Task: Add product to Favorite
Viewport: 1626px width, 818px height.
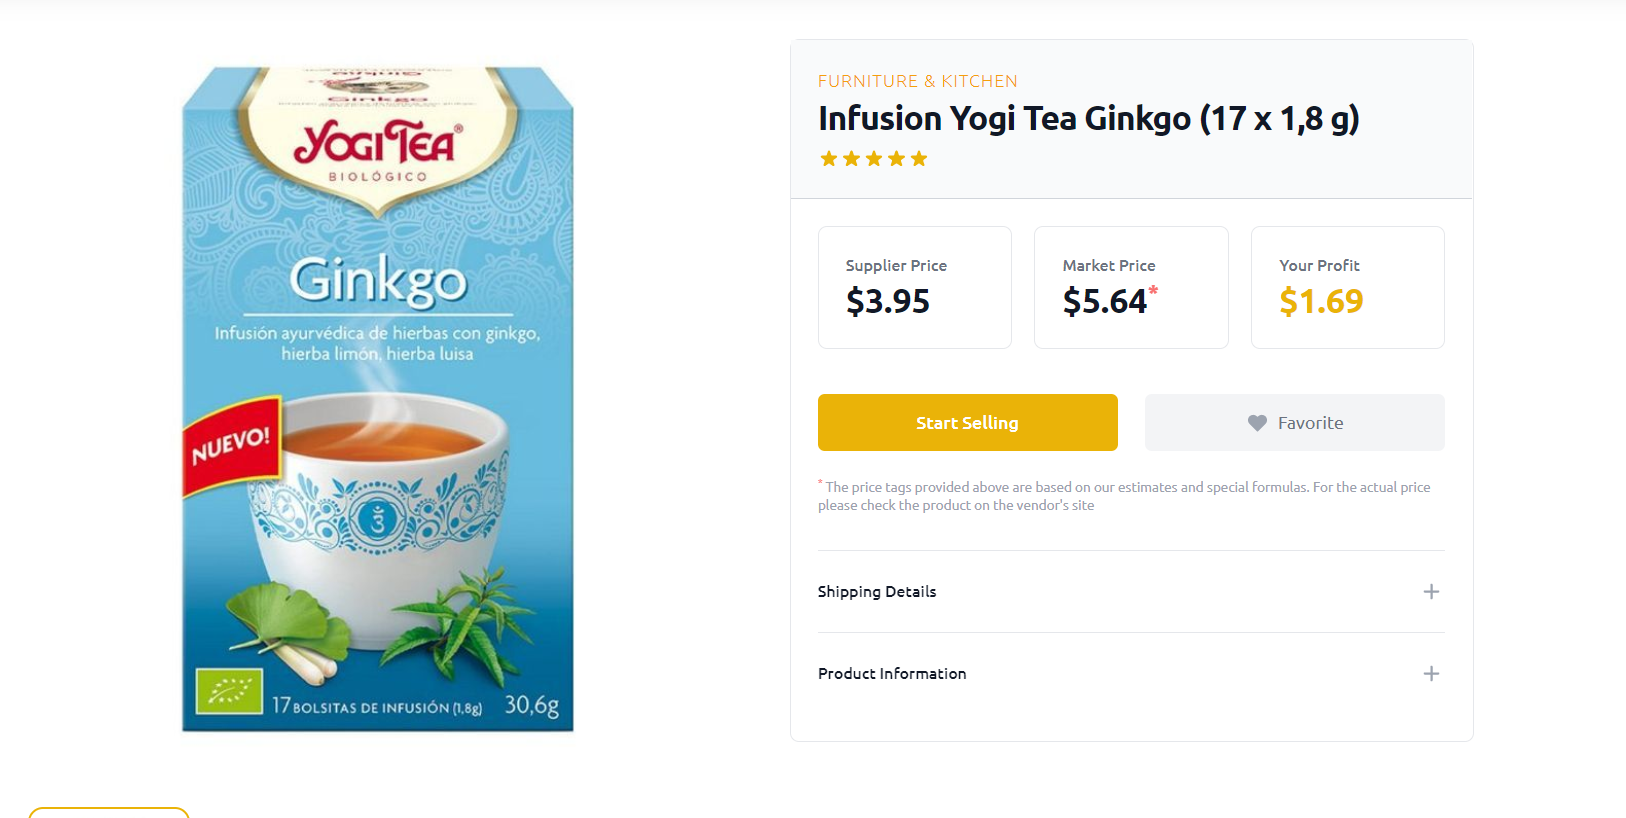Action: (x=1294, y=422)
